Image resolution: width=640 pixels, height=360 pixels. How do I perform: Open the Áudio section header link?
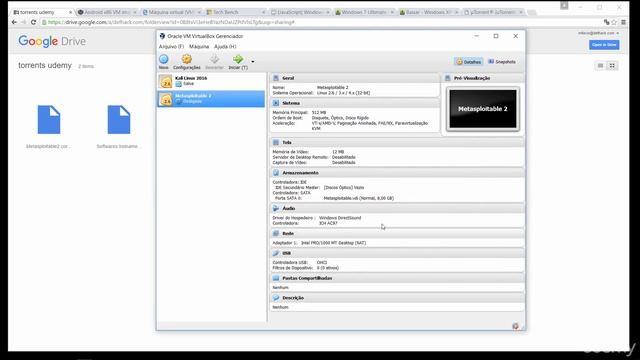tap(289, 208)
